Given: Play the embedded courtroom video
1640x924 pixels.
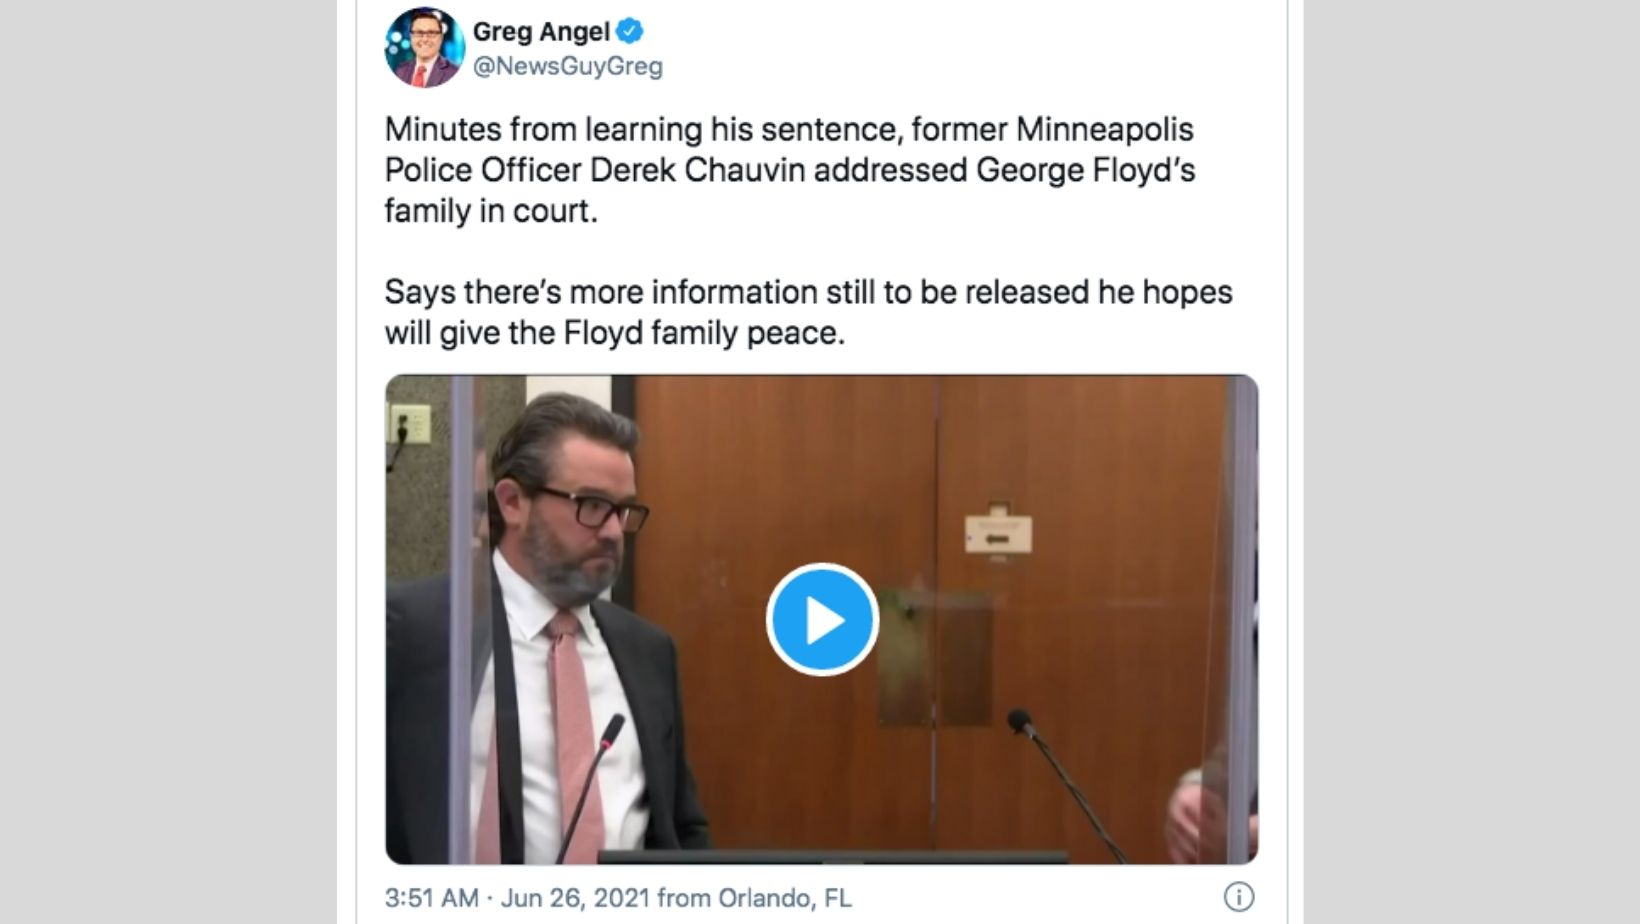Looking at the screenshot, I should pyautogui.click(x=822, y=620).
